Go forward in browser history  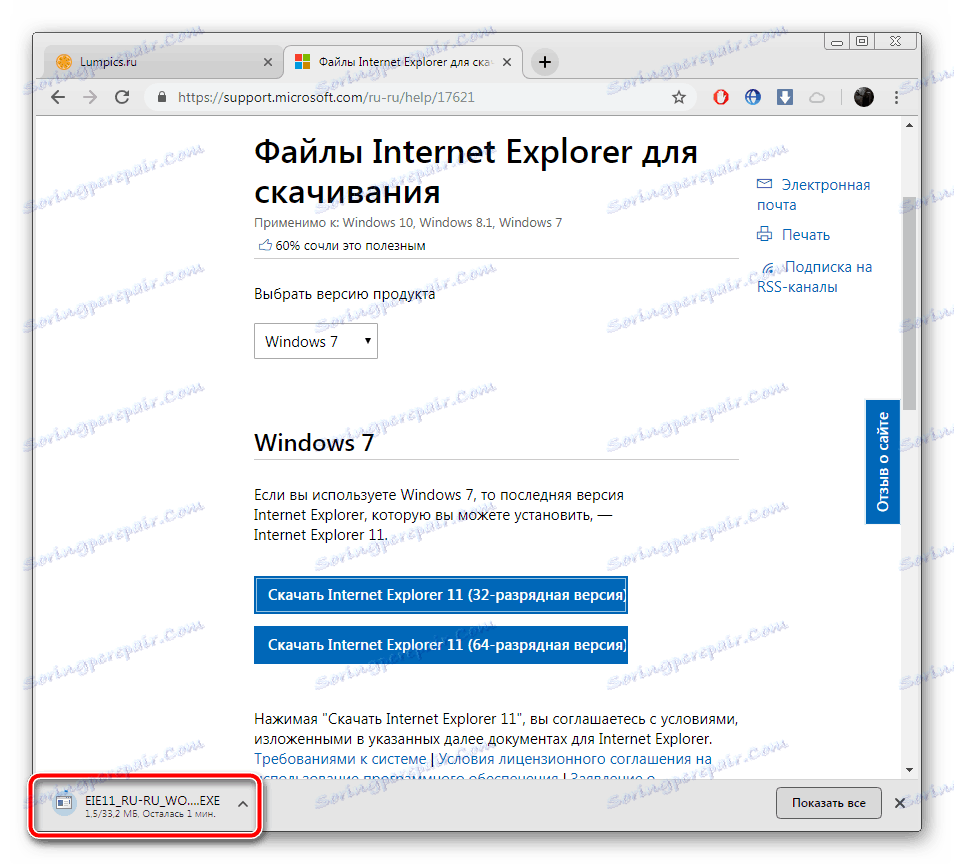[x=90, y=97]
